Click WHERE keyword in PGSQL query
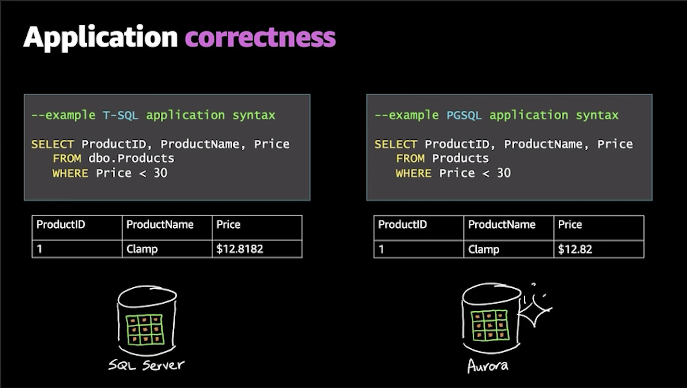 414,173
